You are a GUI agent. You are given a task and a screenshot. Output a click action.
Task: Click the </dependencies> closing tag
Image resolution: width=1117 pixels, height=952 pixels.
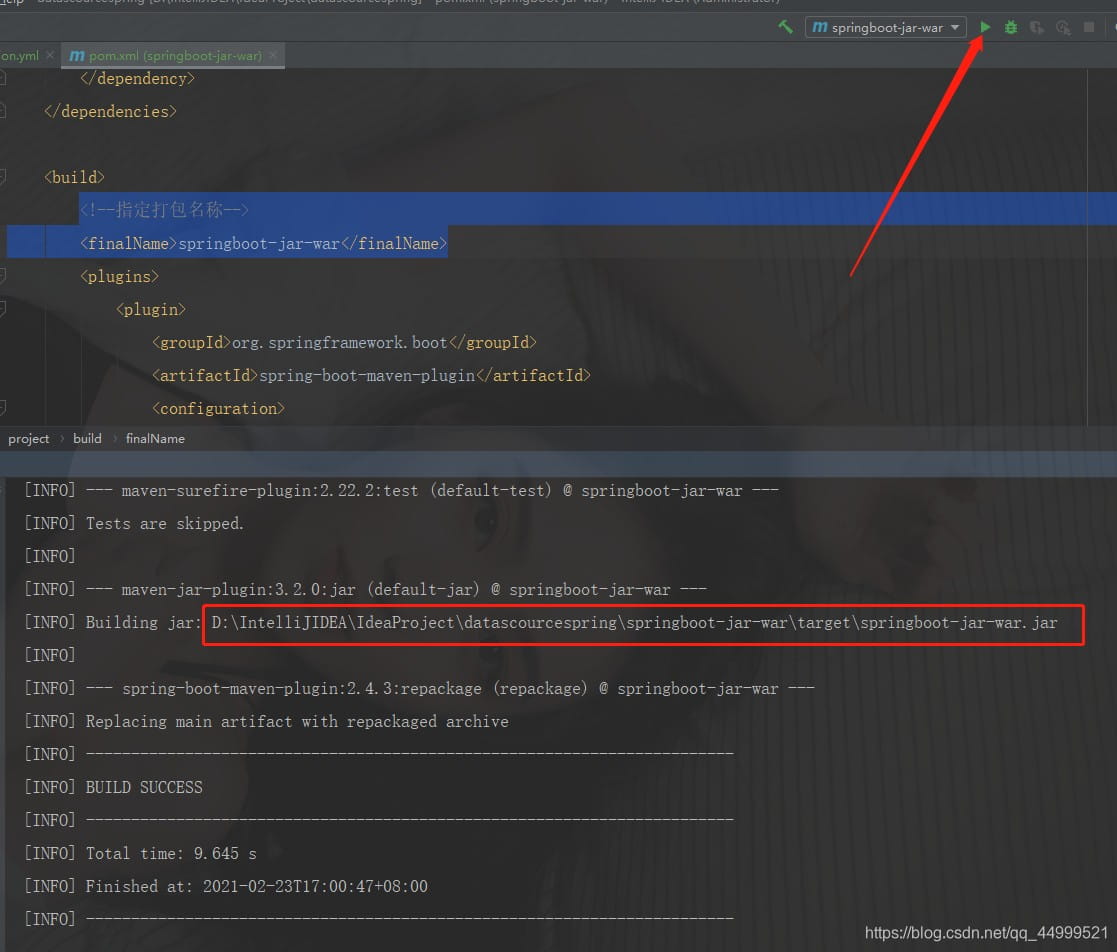click(x=110, y=112)
